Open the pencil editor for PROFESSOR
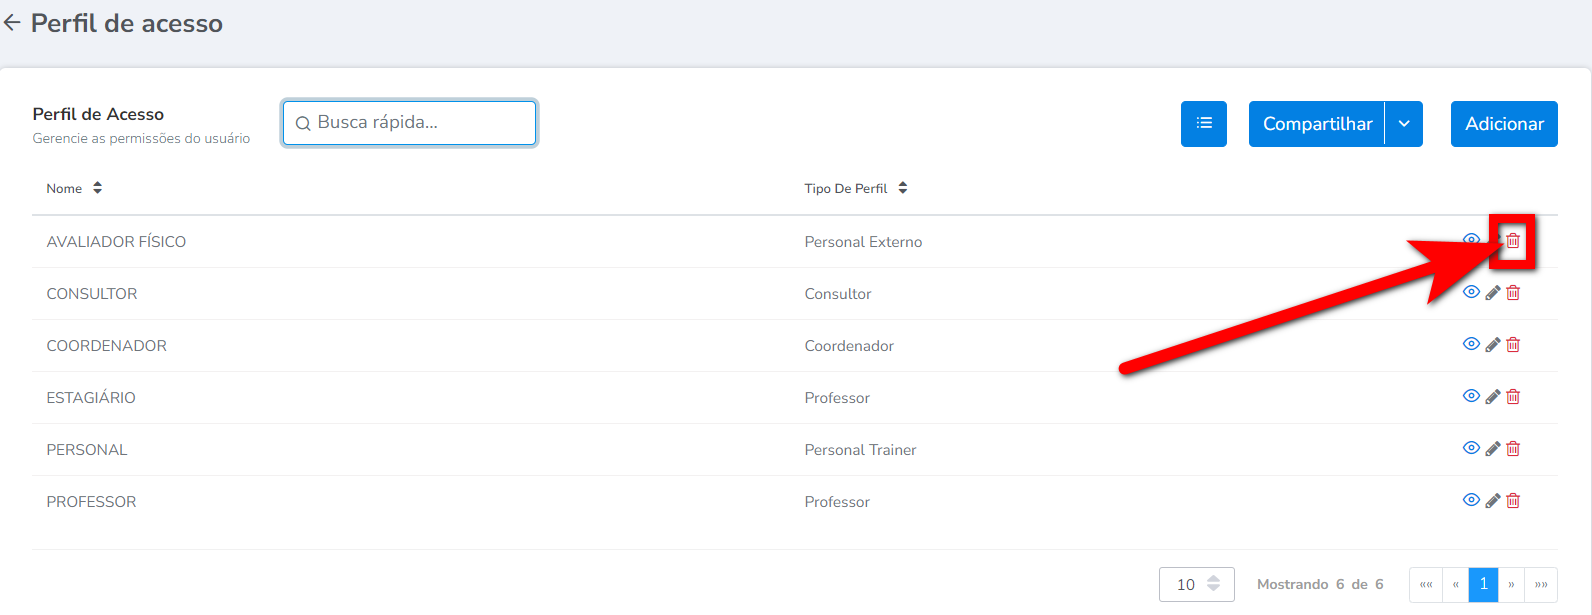The image size is (1592, 615). pyautogui.click(x=1492, y=501)
